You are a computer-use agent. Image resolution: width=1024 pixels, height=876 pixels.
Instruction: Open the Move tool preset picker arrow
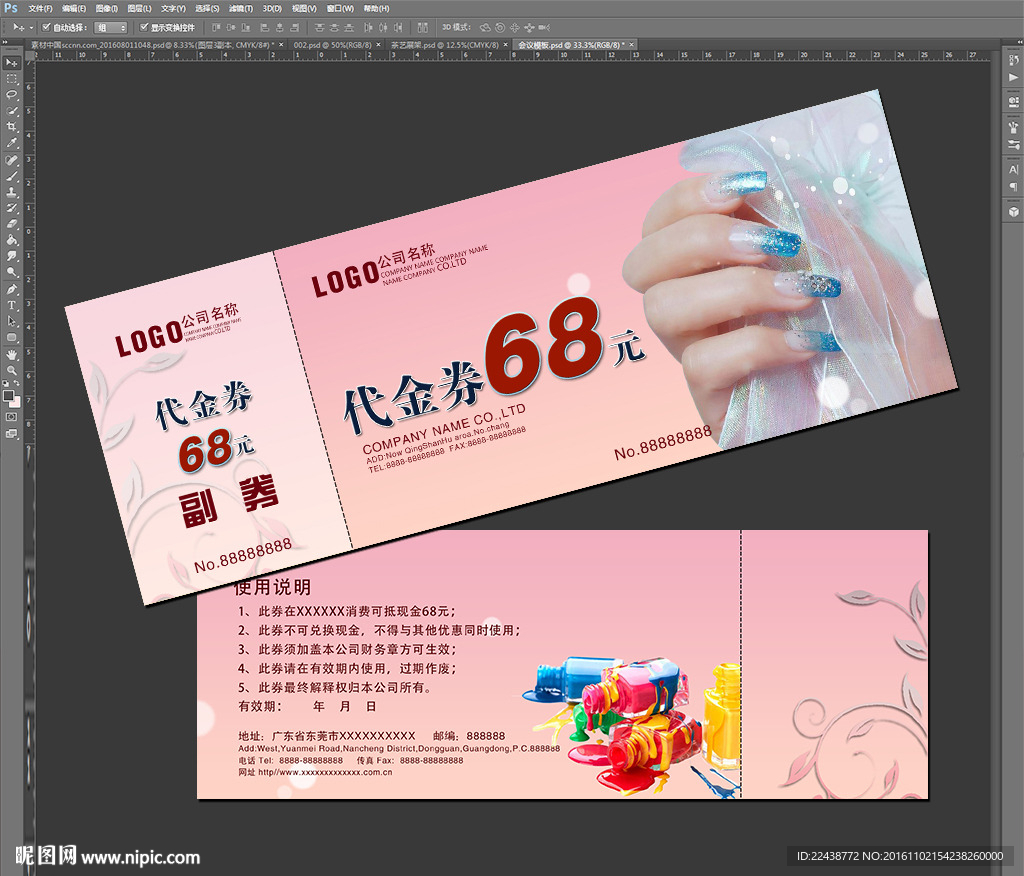coord(29,28)
